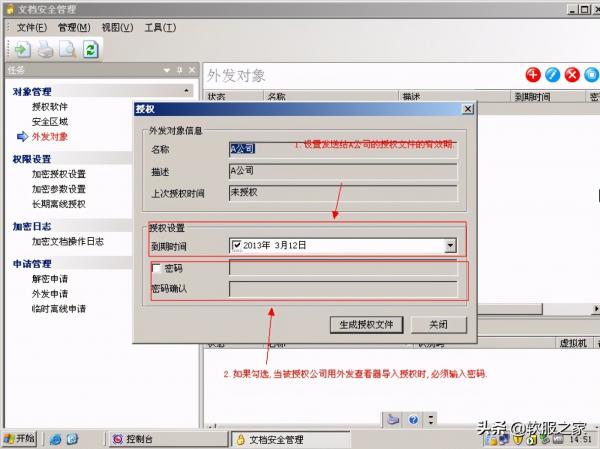Viewport: 600px width, 449px height.
Task: Open 长期离线授权 item
Action: (x=59, y=204)
